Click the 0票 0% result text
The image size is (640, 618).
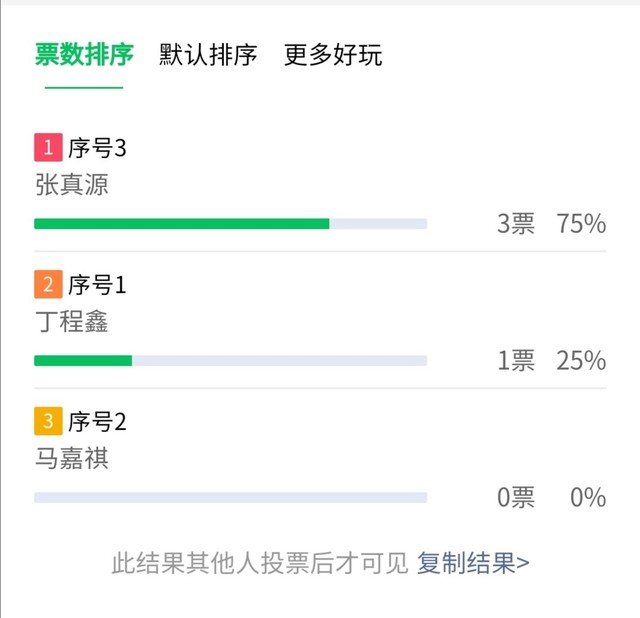[x=551, y=497]
